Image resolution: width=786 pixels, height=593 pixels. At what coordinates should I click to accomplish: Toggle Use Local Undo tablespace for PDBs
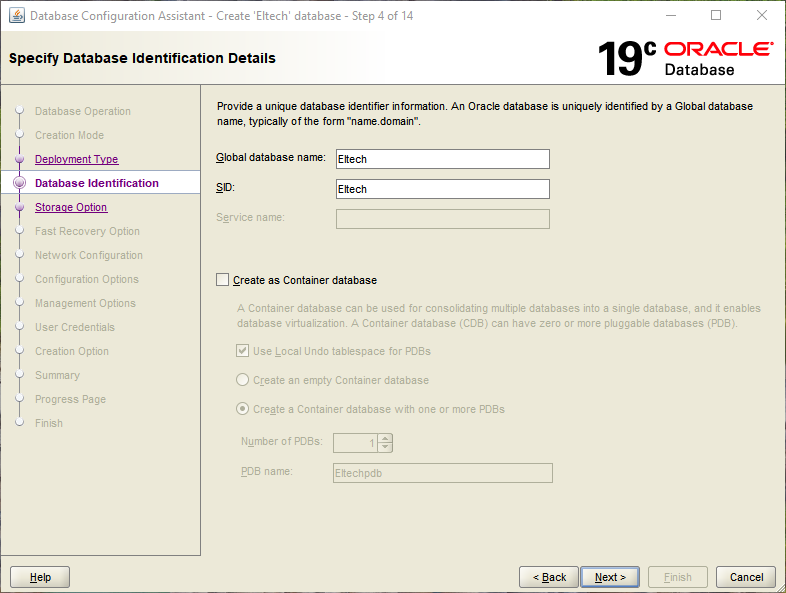[x=243, y=352]
